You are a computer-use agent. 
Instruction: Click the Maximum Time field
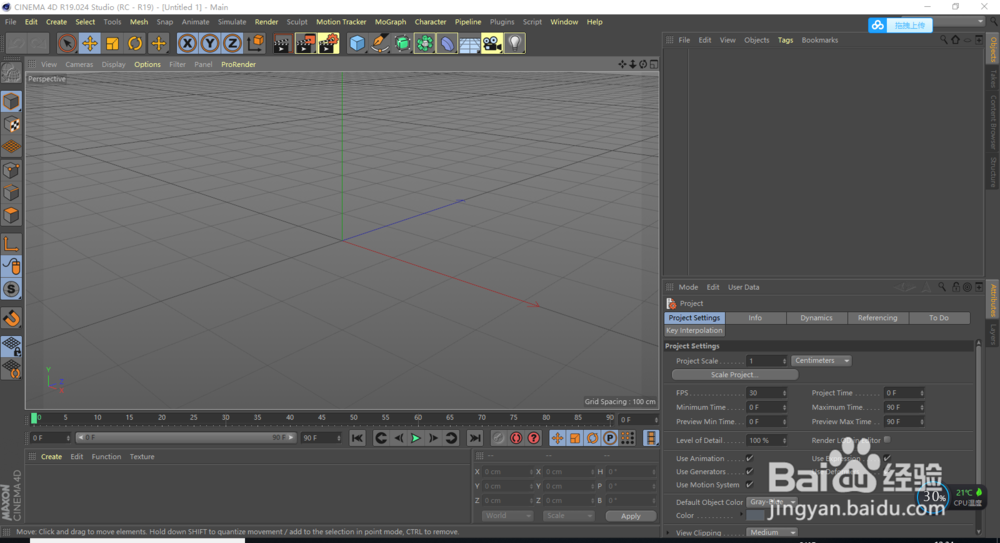click(904, 407)
